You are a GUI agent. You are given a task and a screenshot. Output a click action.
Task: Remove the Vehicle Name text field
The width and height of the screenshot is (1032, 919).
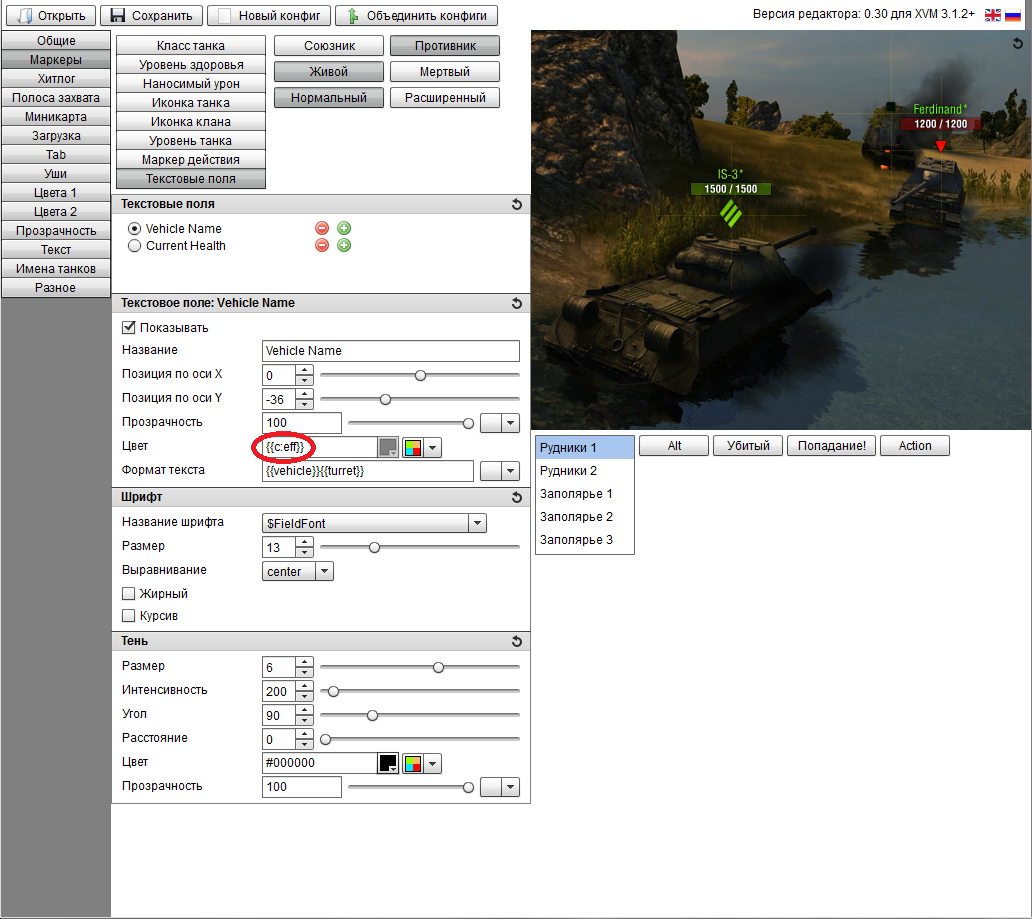pyautogui.click(x=322, y=228)
